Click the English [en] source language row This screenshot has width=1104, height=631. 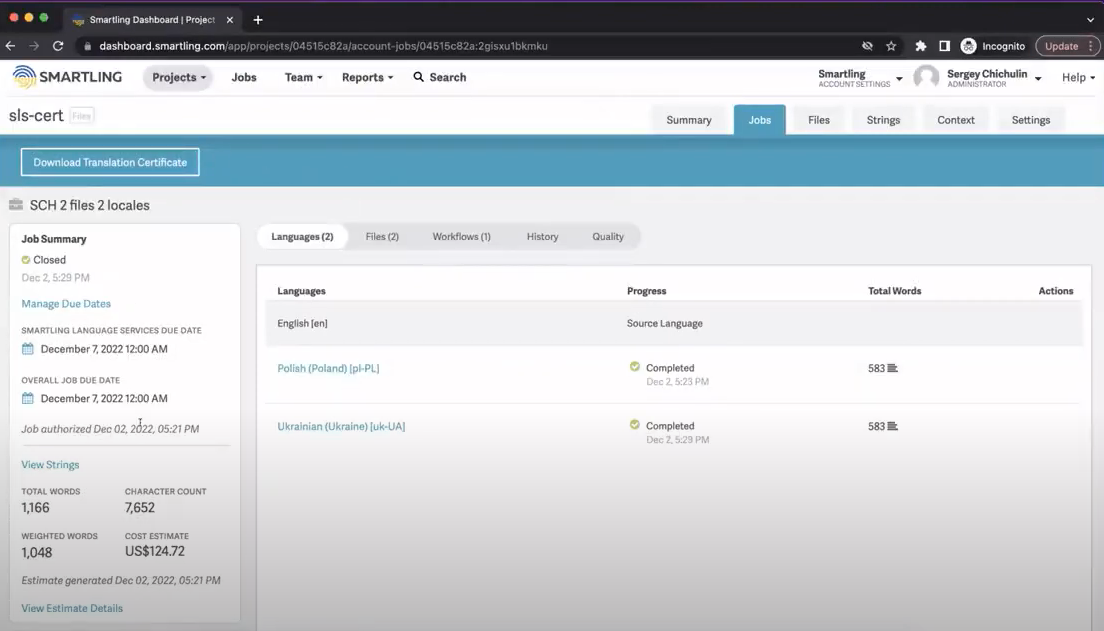[674, 323]
